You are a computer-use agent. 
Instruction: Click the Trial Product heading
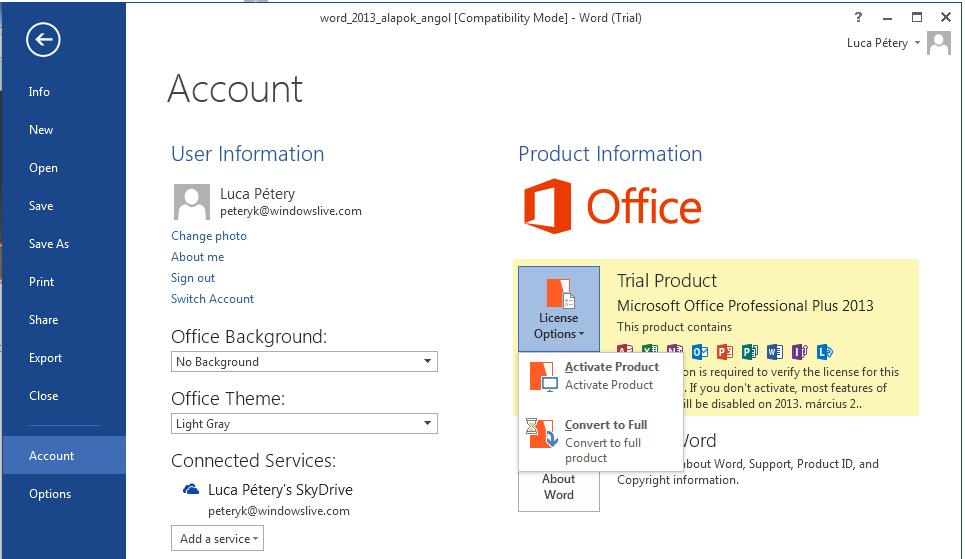667,281
